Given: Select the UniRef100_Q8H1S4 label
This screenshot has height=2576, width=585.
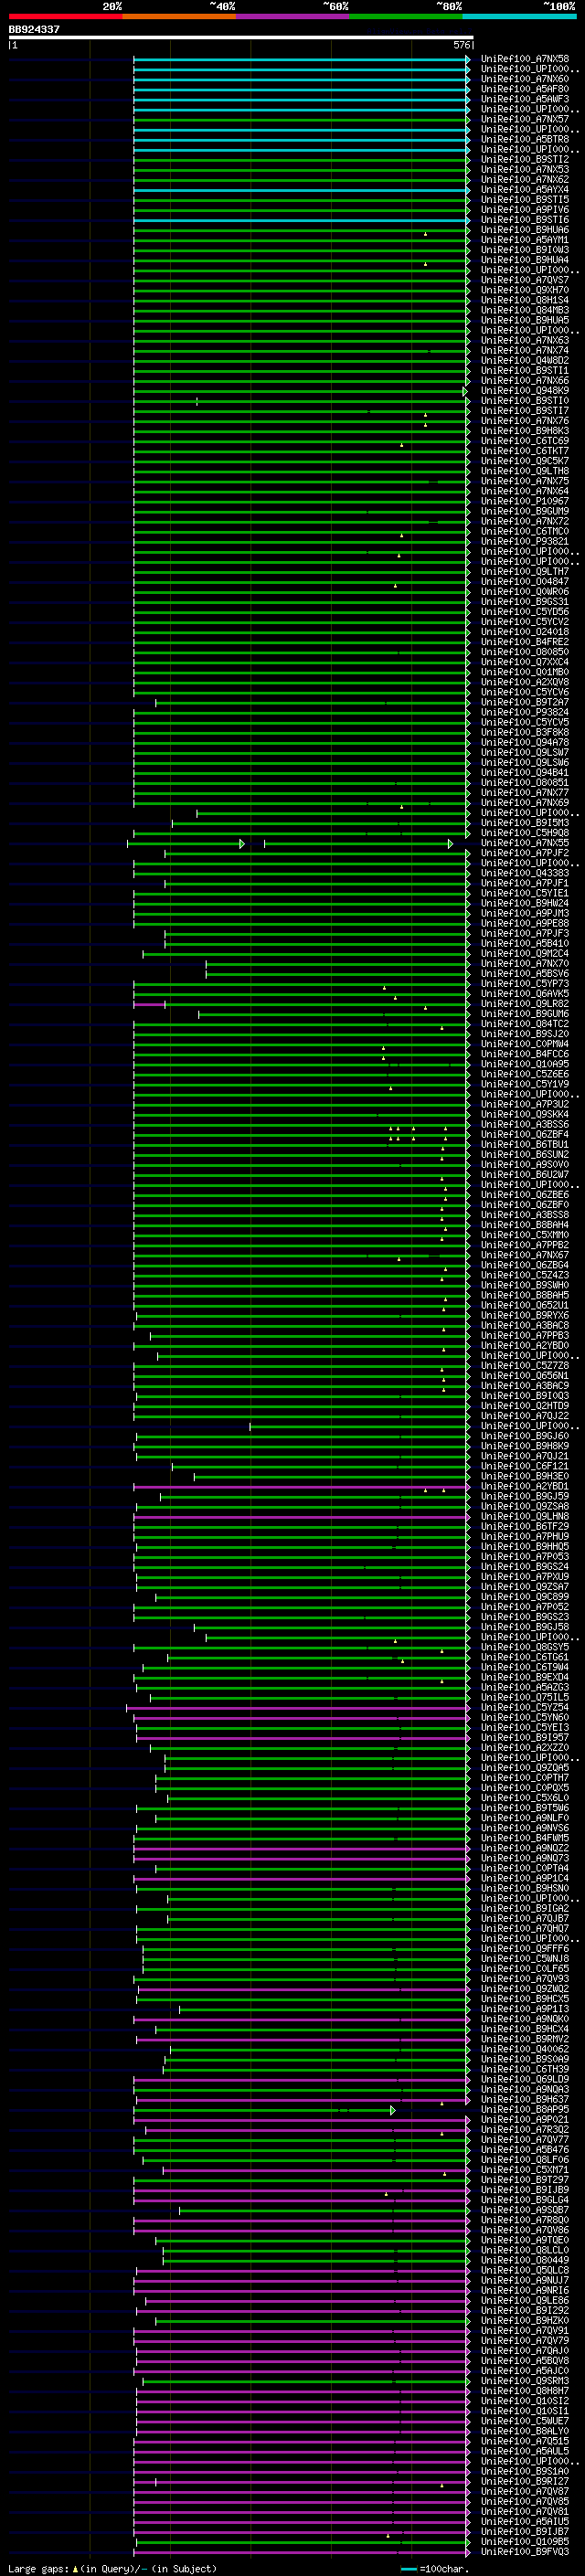Looking at the screenshot, I should click(525, 300).
